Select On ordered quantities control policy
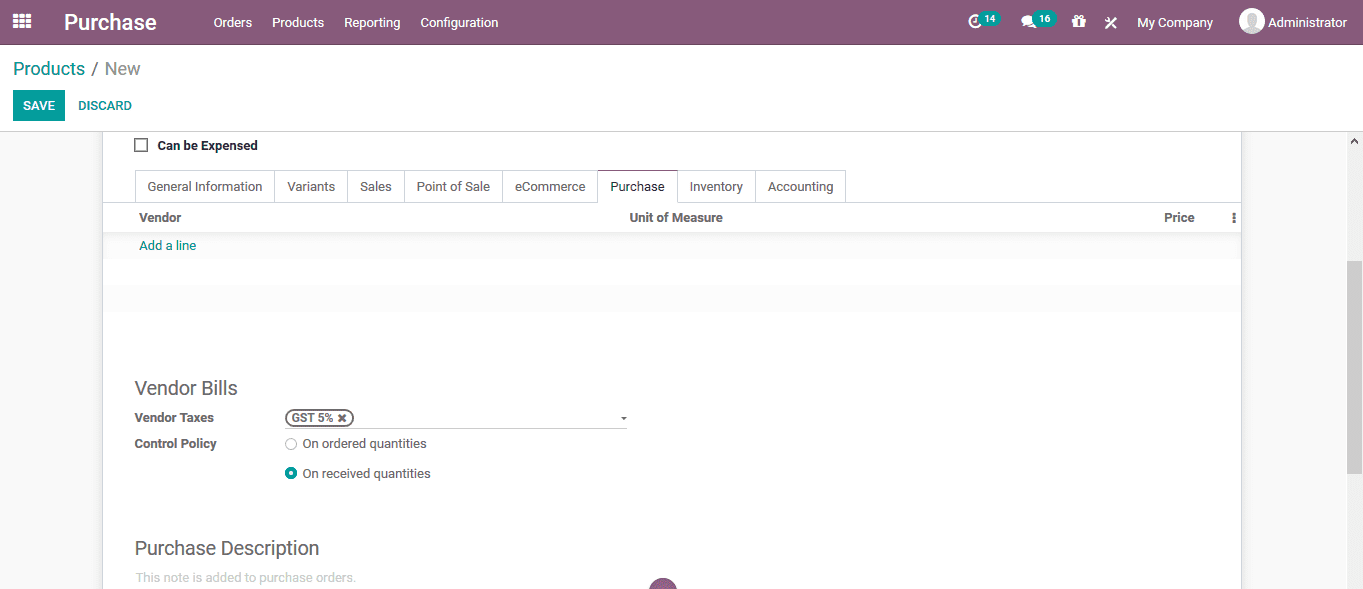This screenshot has width=1363, height=589. pyautogui.click(x=291, y=443)
